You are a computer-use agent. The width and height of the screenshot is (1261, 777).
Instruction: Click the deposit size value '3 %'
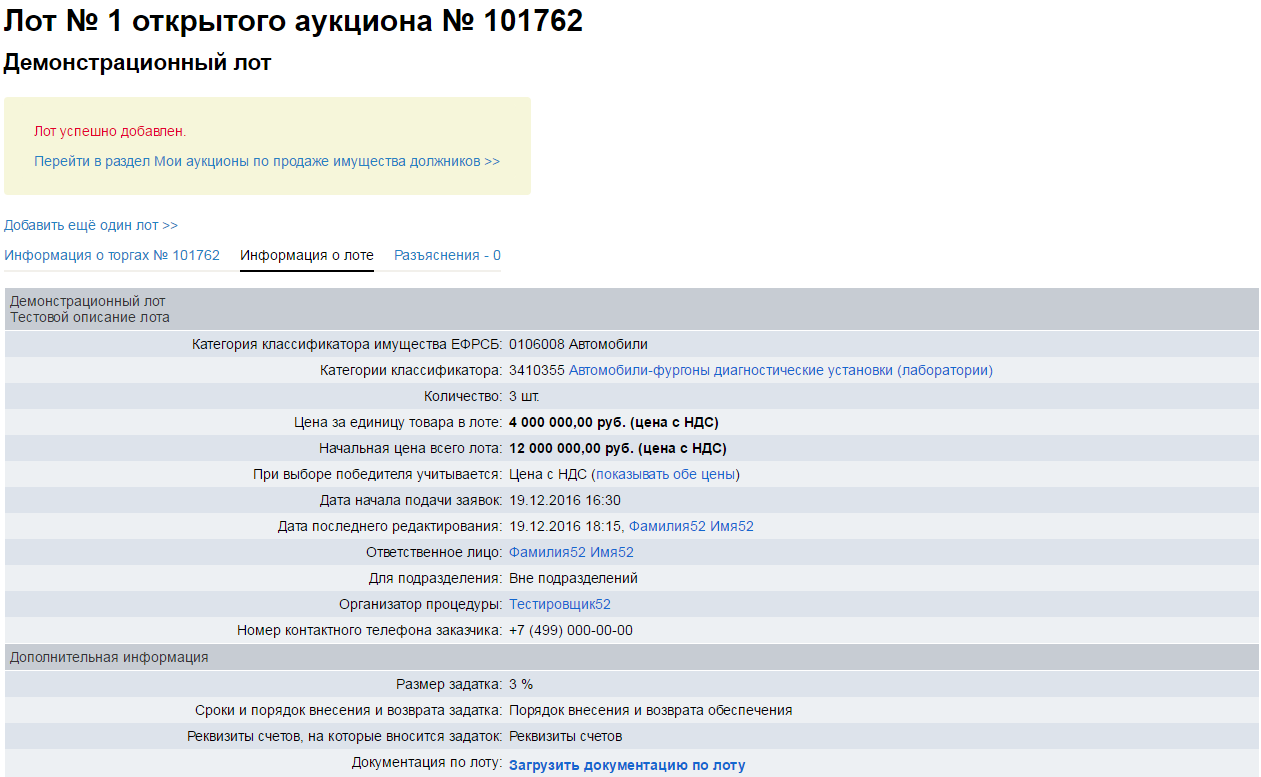tap(520, 684)
